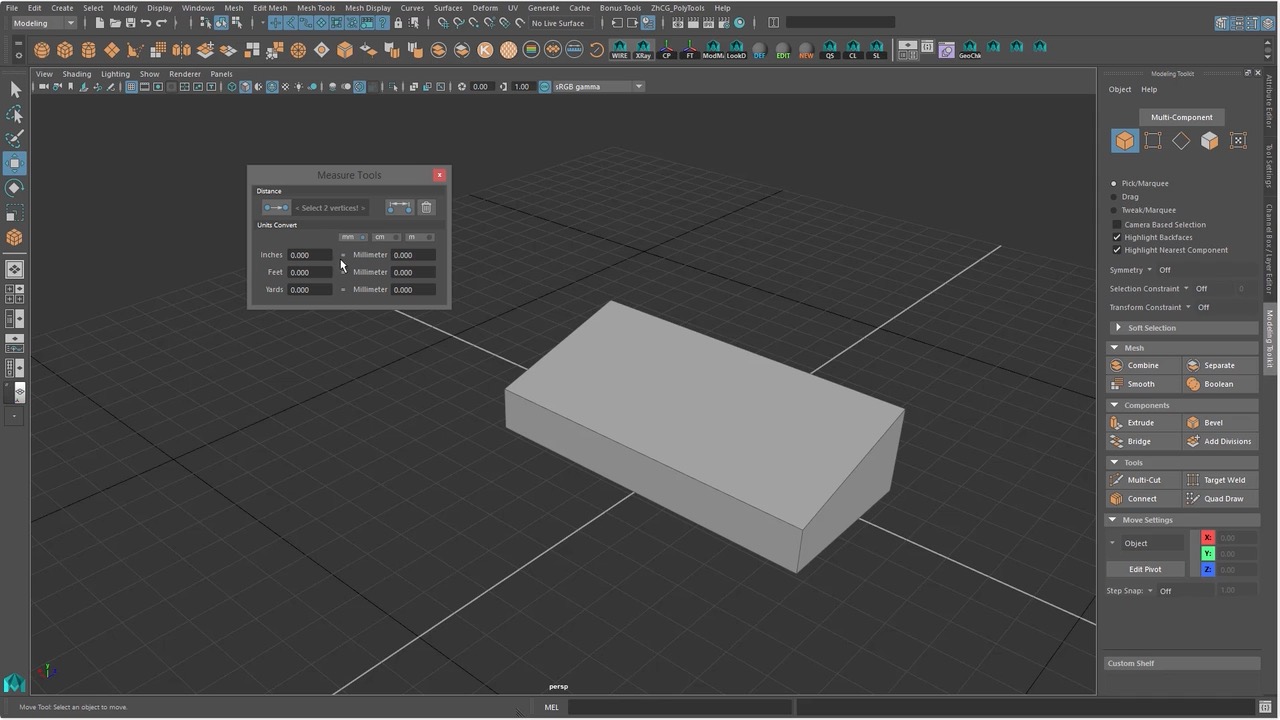
Task: Select the Multi-Cut tool
Action: pos(1143,479)
